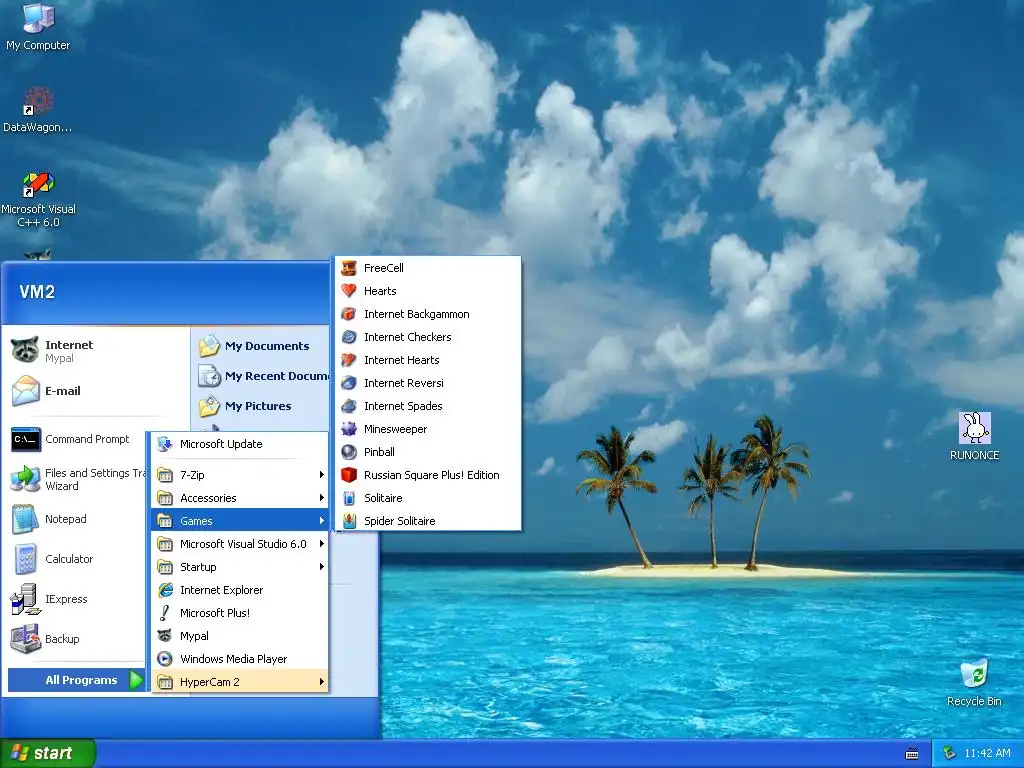Click the Notepad icon in Start menu
This screenshot has width=1024, height=768.
pyautogui.click(x=25, y=519)
